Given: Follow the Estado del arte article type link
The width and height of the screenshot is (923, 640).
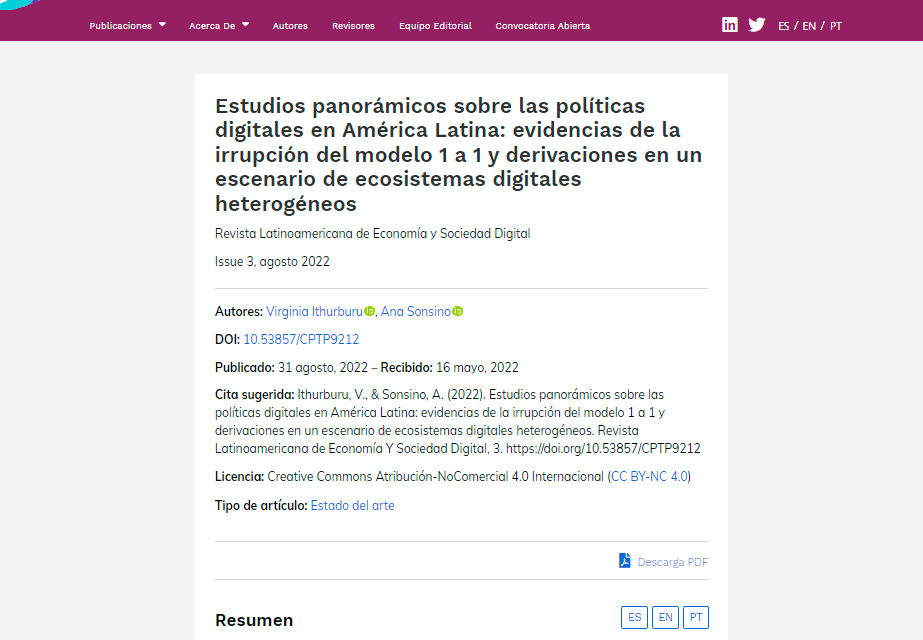Looking at the screenshot, I should tap(352, 506).
